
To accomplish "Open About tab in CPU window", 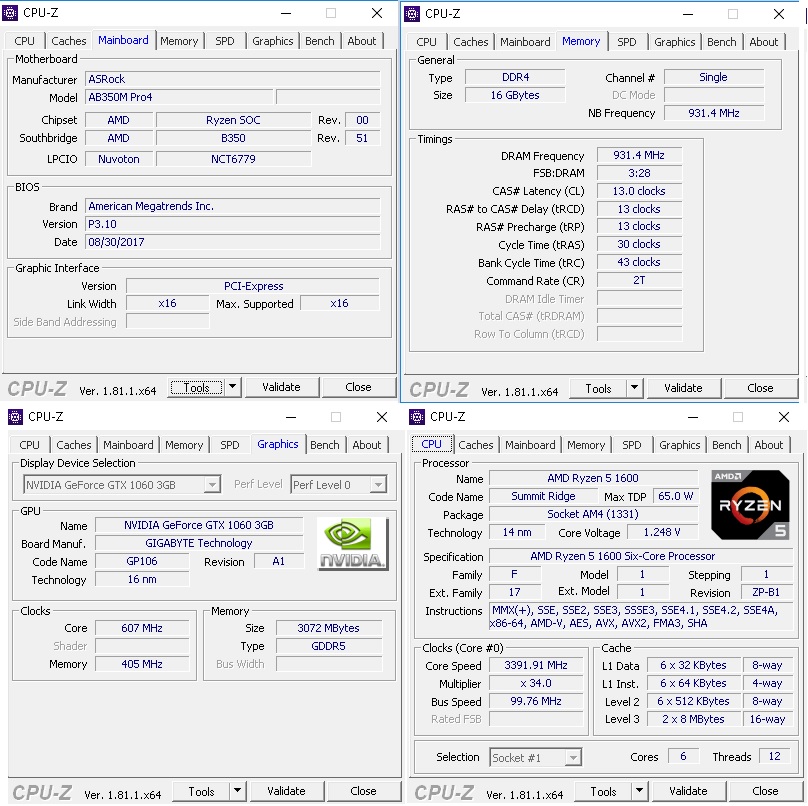I will point(768,445).
